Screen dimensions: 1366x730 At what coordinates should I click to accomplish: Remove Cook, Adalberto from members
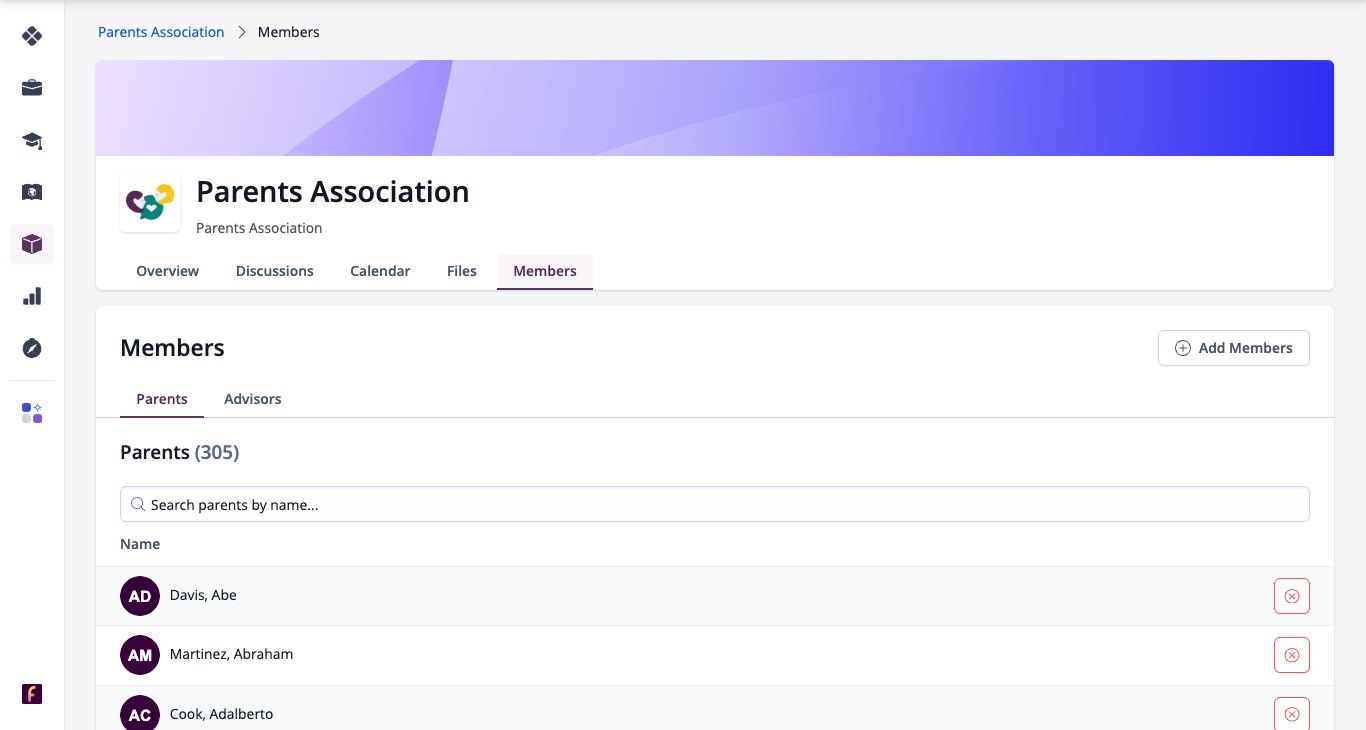(x=1291, y=714)
